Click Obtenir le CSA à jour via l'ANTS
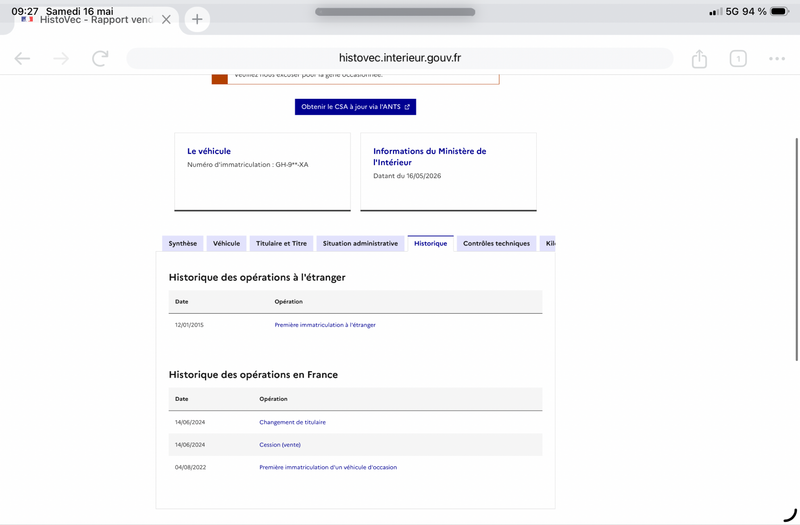800x525 pixels. pyautogui.click(x=355, y=107)
